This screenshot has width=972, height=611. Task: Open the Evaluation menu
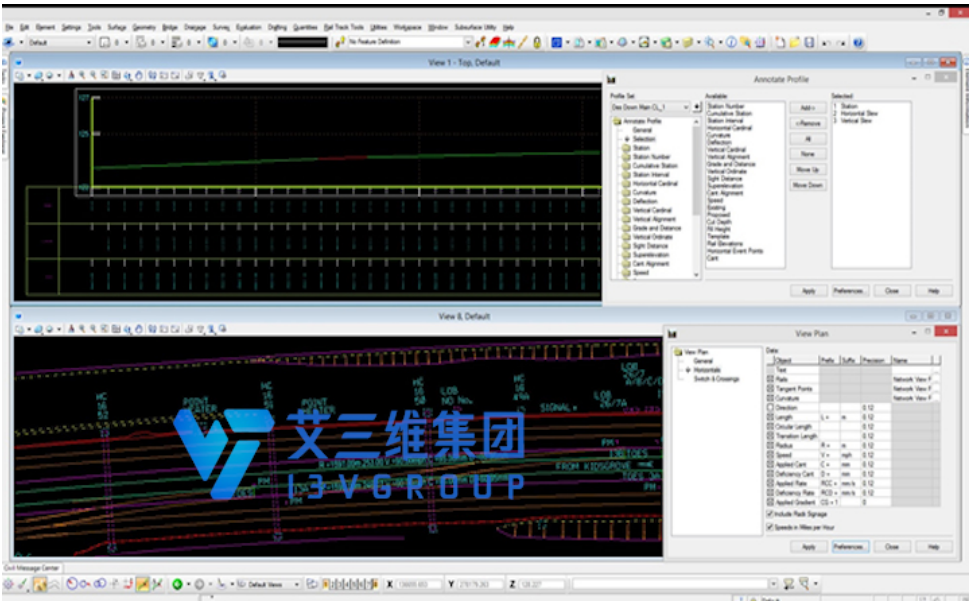249,27
